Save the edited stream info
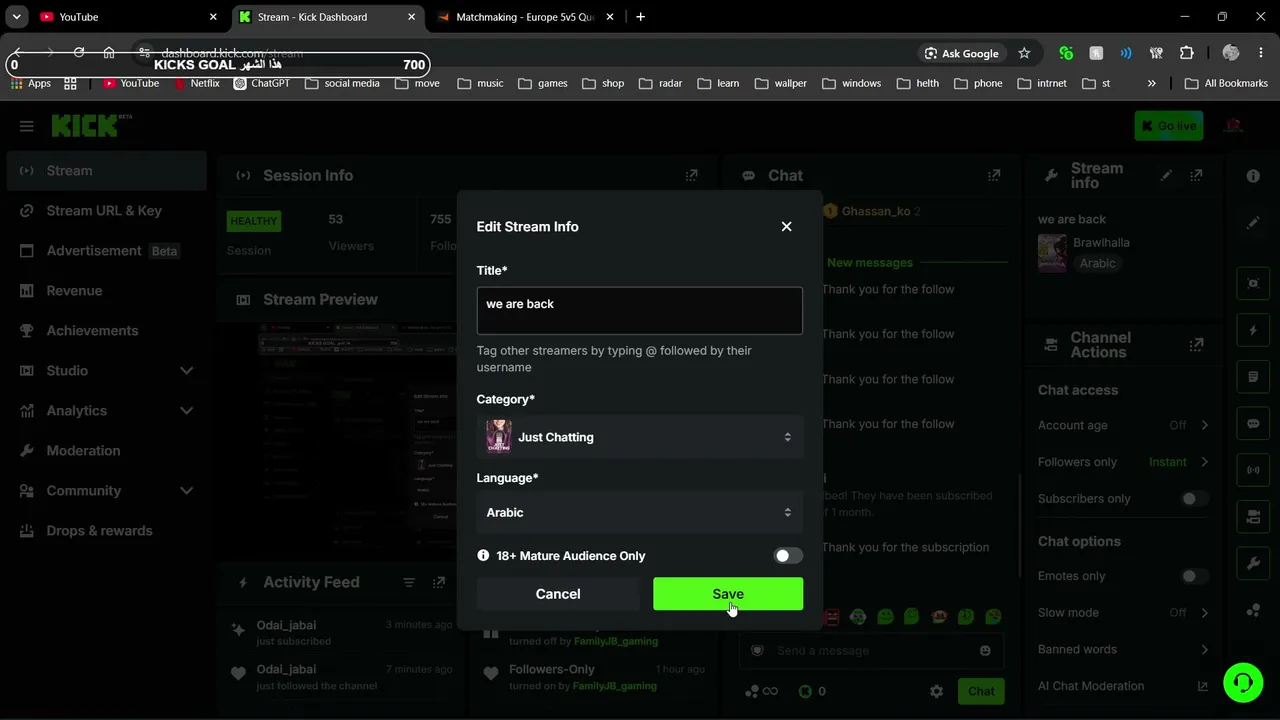The image size is (1280, 720). click(x=728, y=594)
